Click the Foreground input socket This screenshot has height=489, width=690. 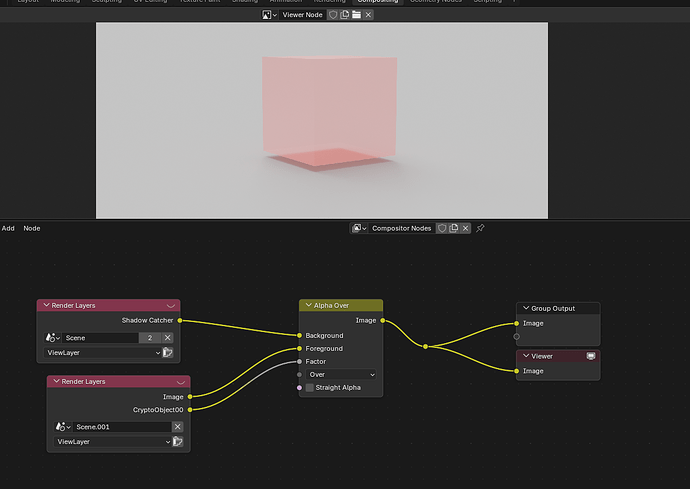(300, 349)
